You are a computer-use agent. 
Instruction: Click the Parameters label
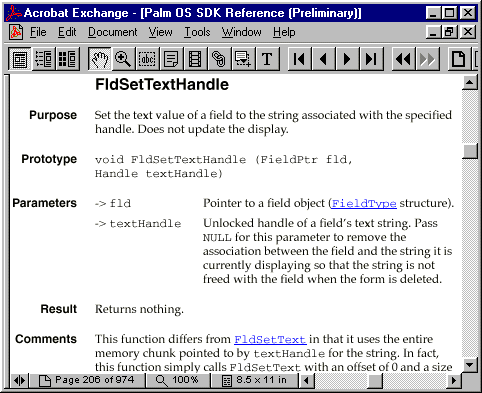pos(44,203)
